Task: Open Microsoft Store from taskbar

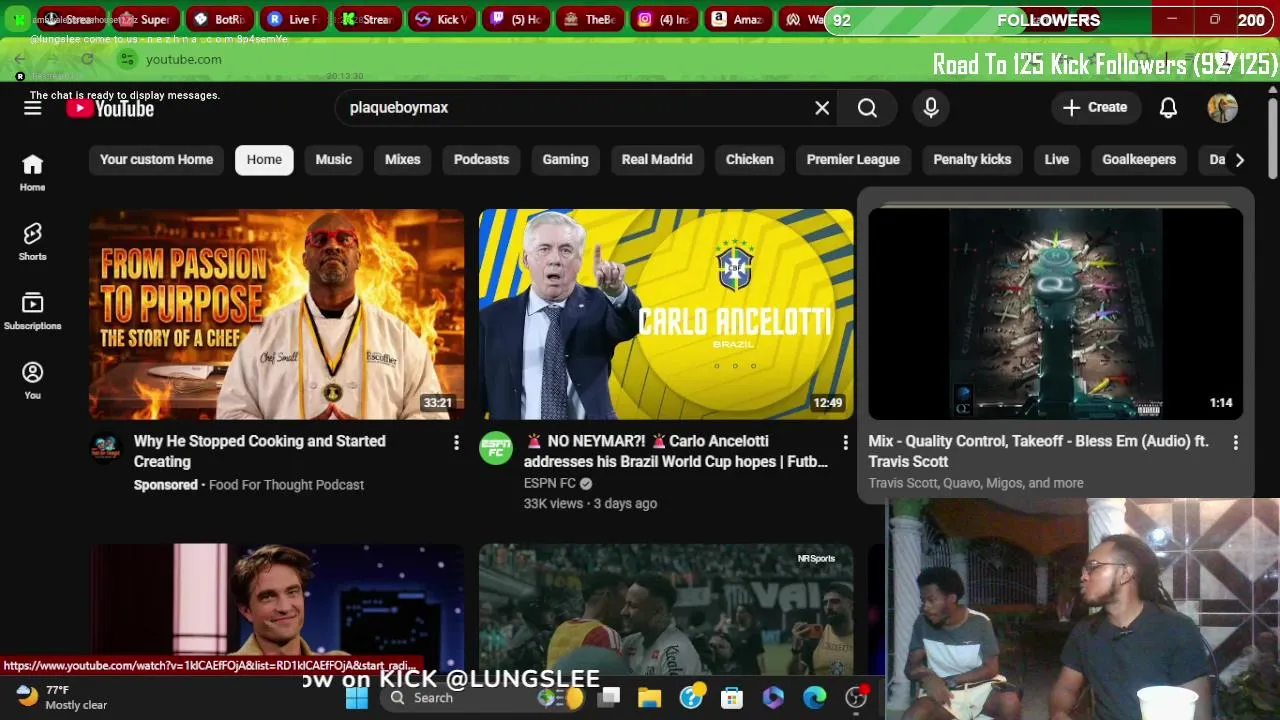Action: click(732, 698)
